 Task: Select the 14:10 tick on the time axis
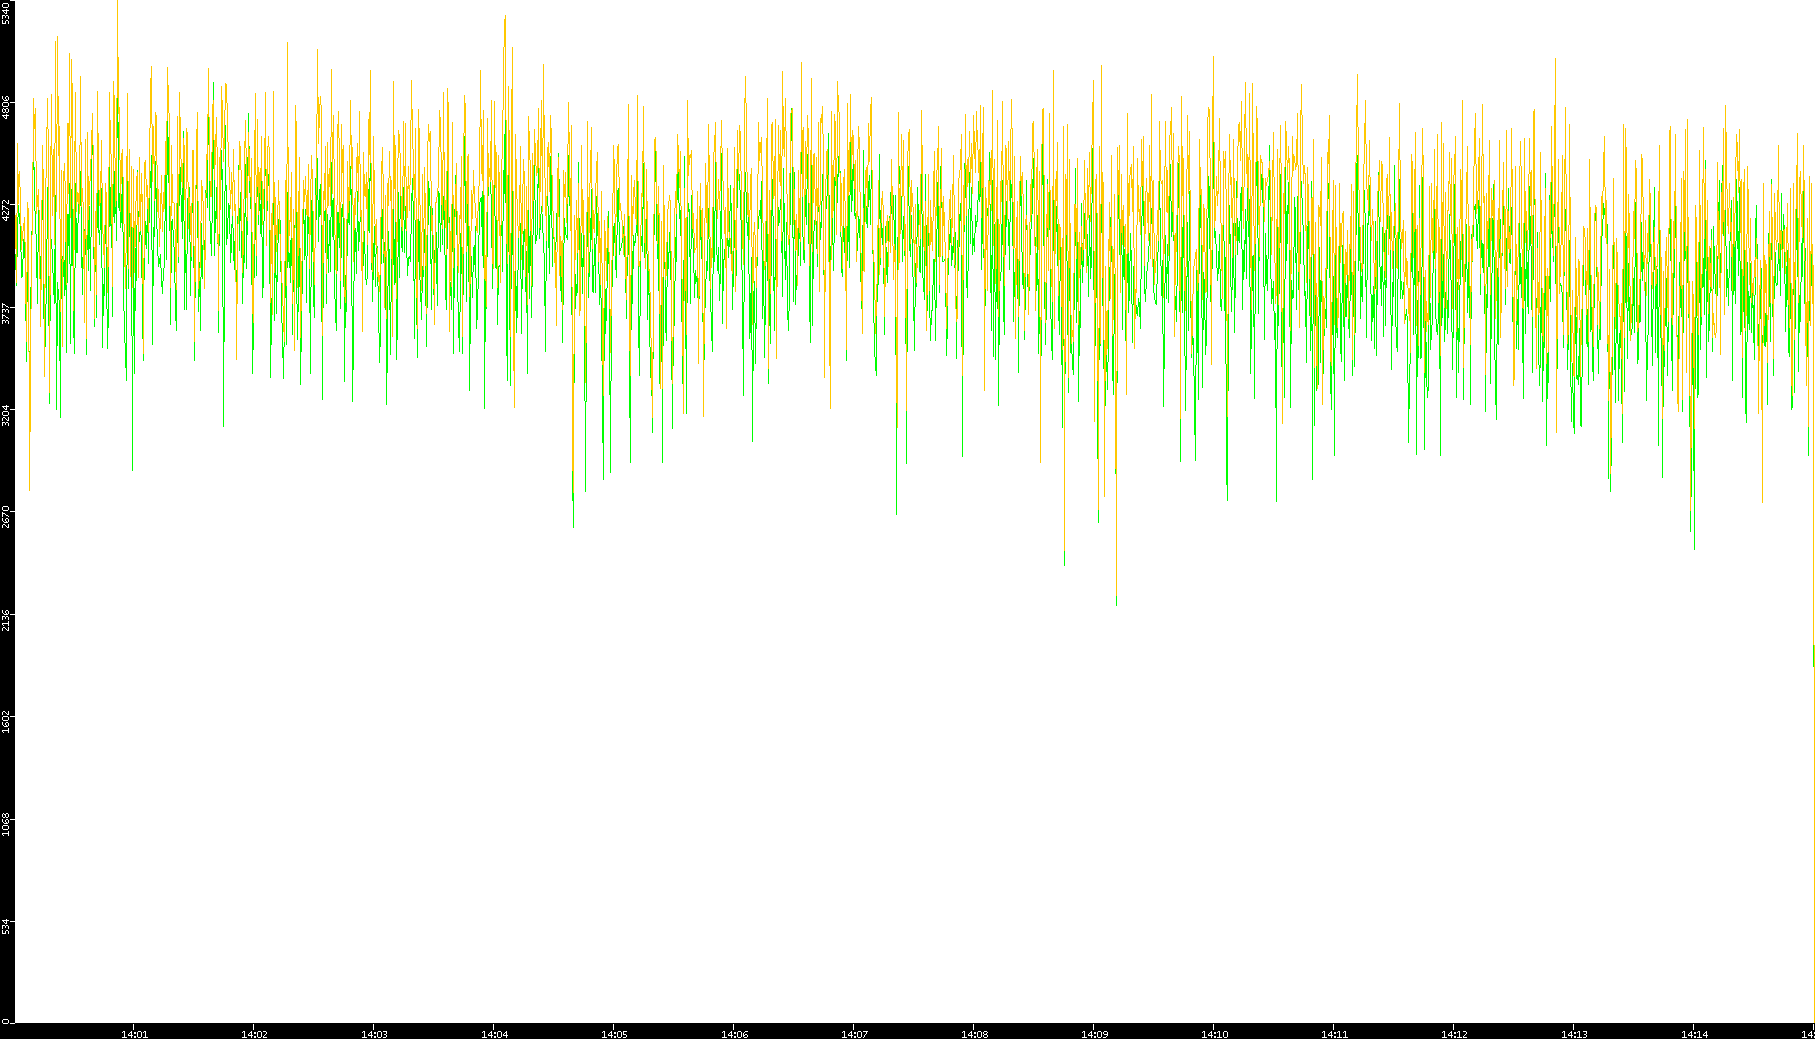[1214, 1034]
